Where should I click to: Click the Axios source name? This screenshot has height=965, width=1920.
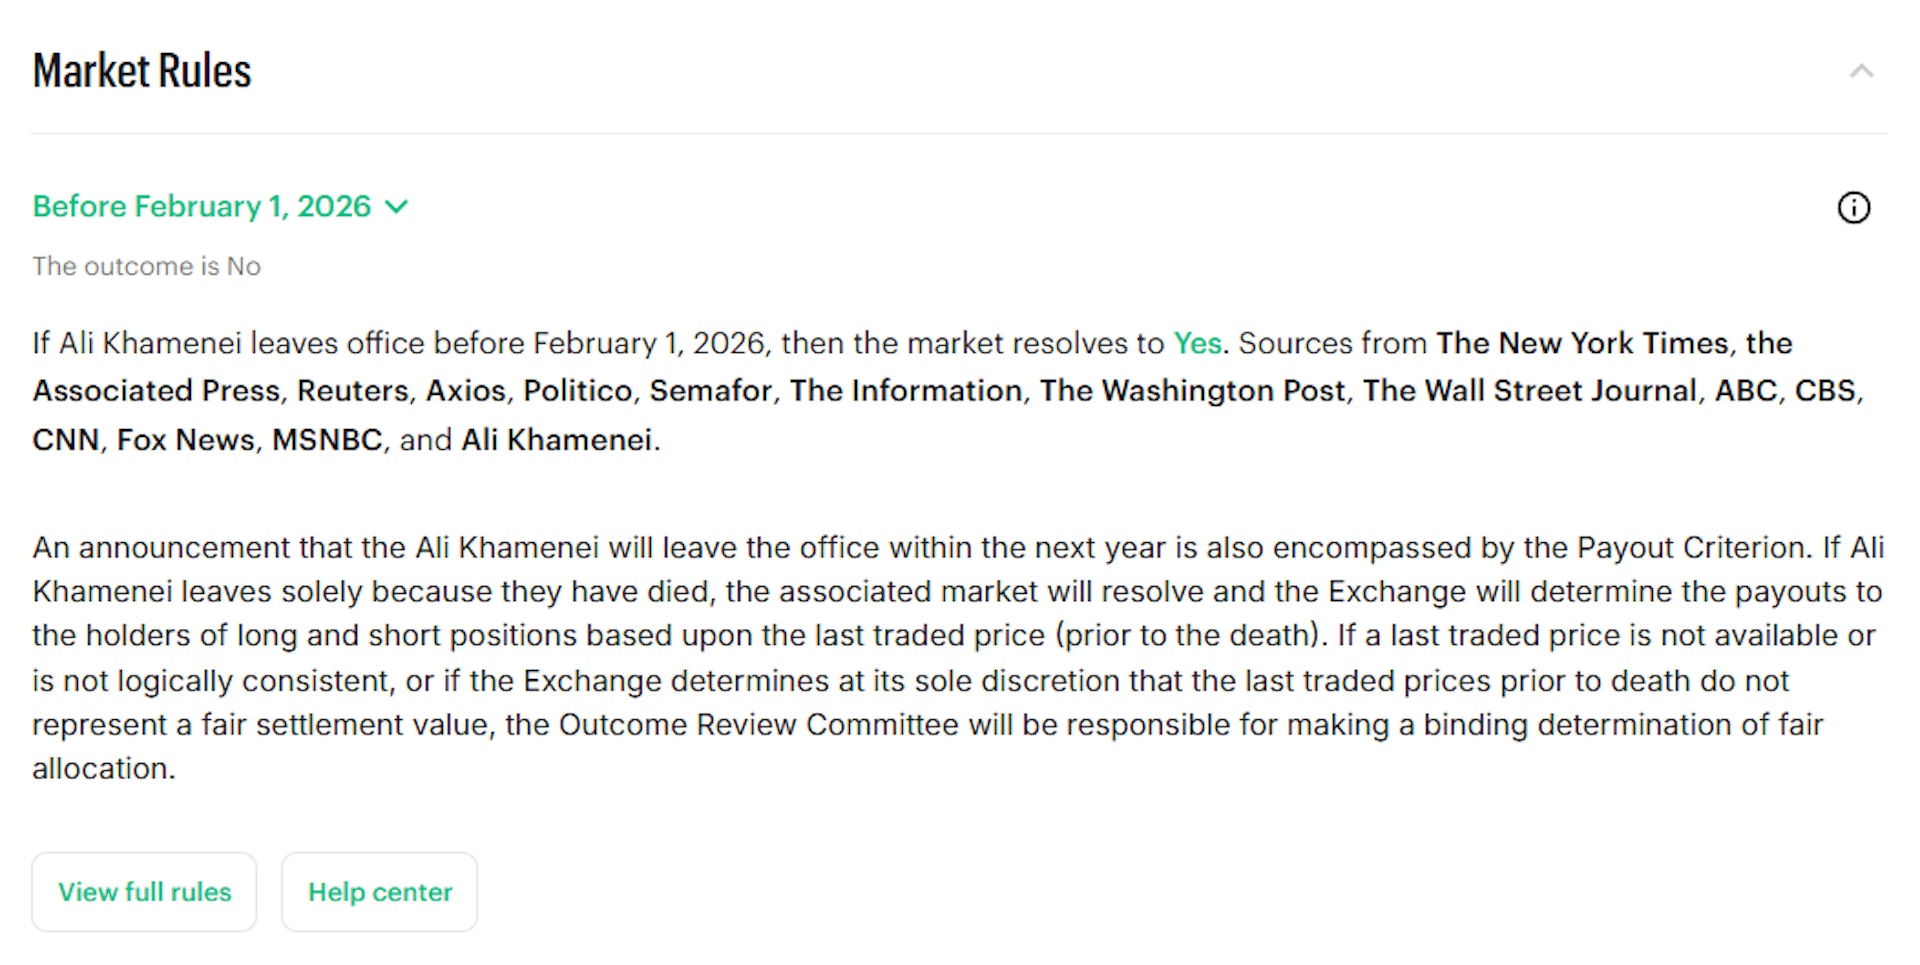pyautogui.click(x=466, y=390)
